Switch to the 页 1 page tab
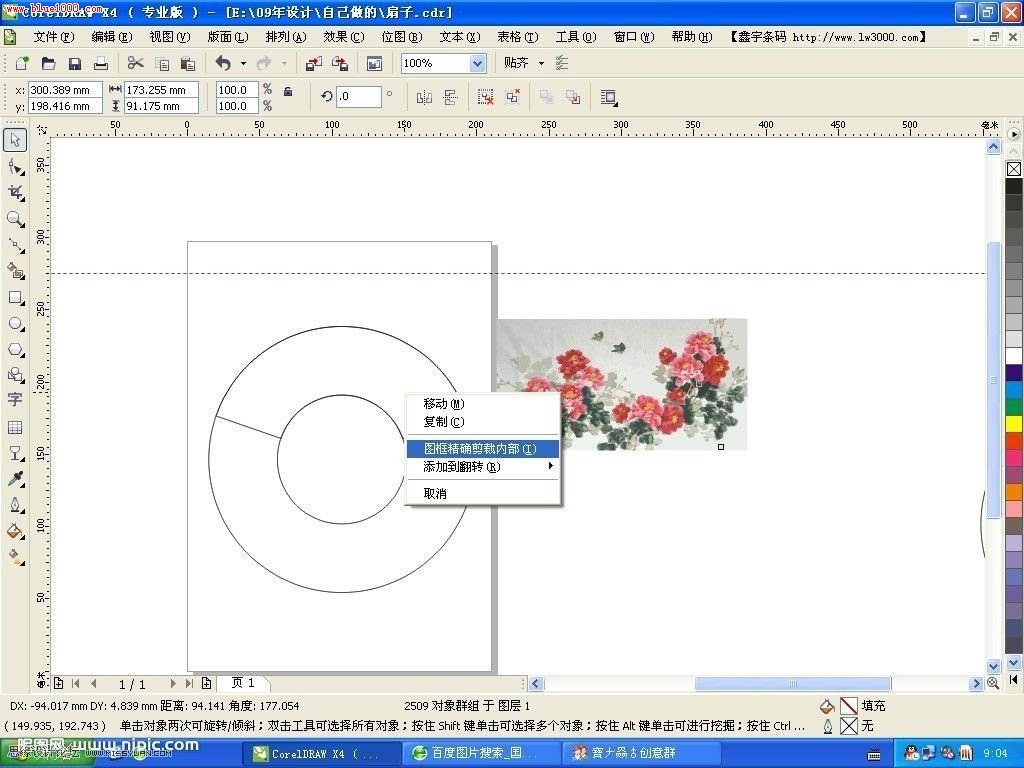1024x768 pixels. 243,683
